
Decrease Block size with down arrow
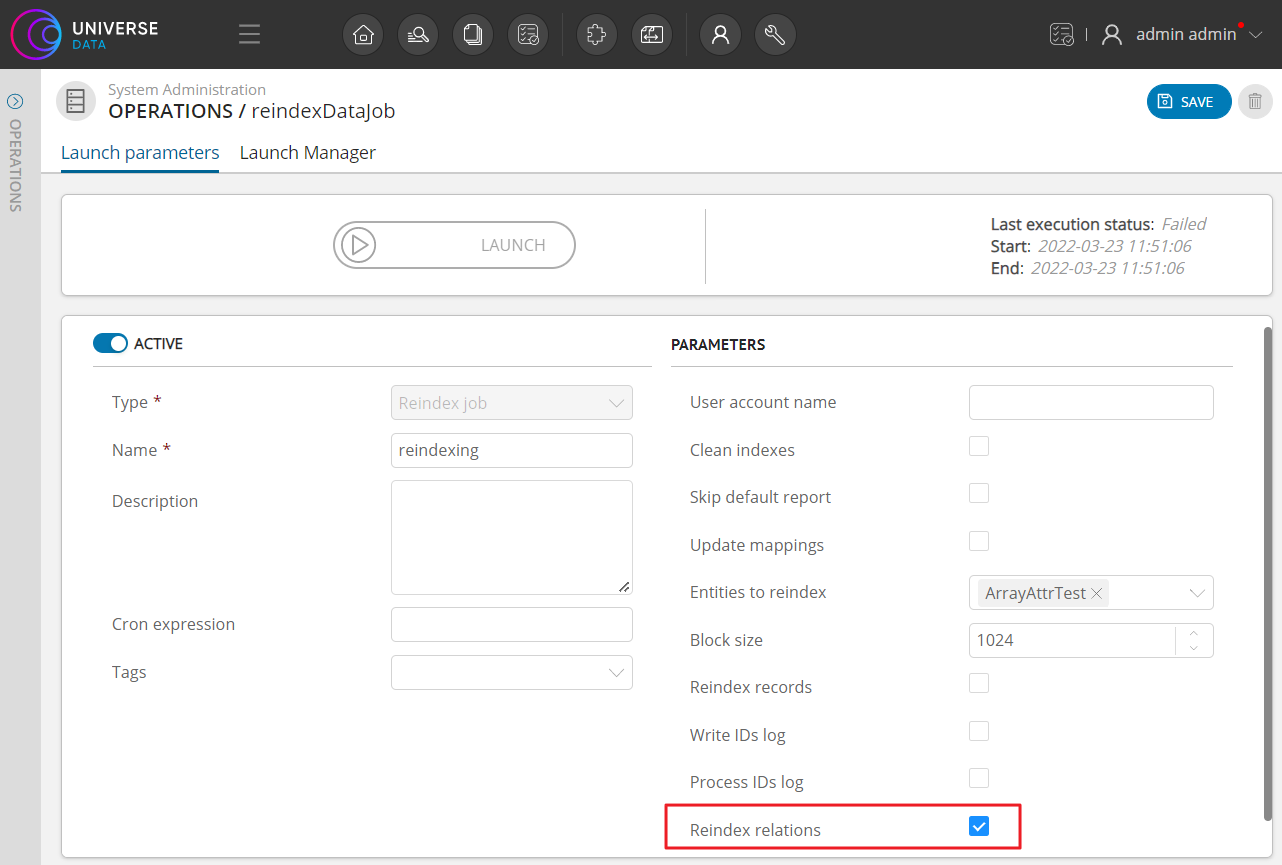click(x=1194, y=648)
